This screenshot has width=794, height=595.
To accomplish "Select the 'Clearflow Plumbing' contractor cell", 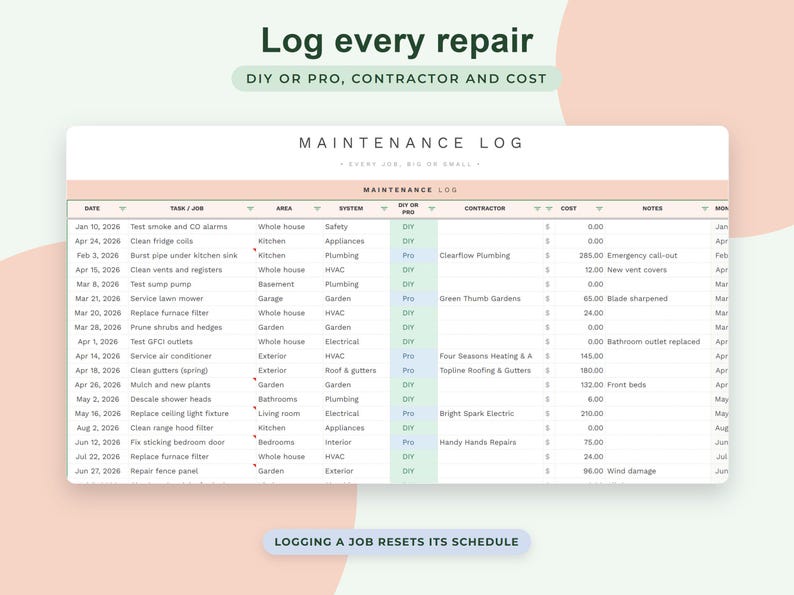I will click(x=490, y=256).
